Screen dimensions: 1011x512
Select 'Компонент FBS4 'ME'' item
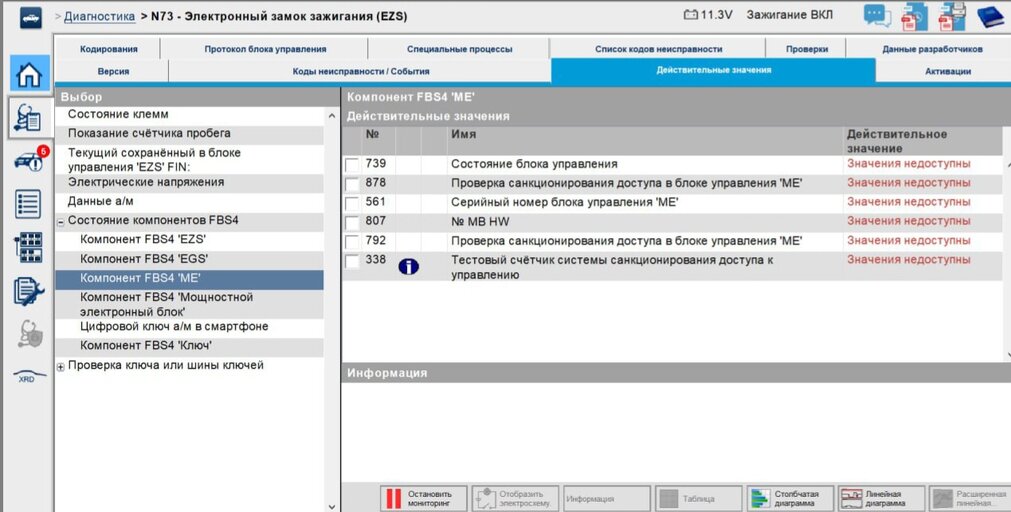(190, 279)
